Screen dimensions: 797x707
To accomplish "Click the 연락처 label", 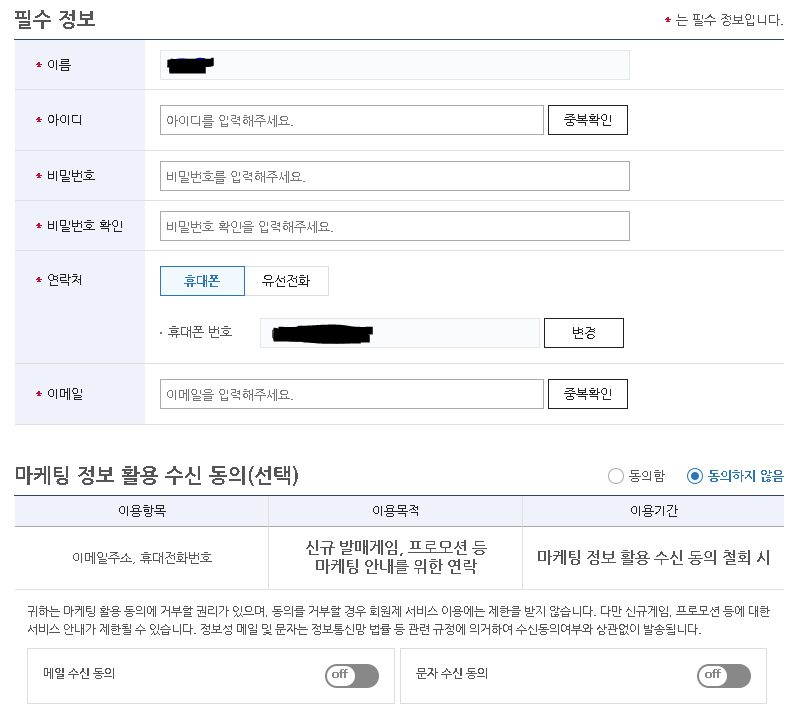I will (65, 280).
